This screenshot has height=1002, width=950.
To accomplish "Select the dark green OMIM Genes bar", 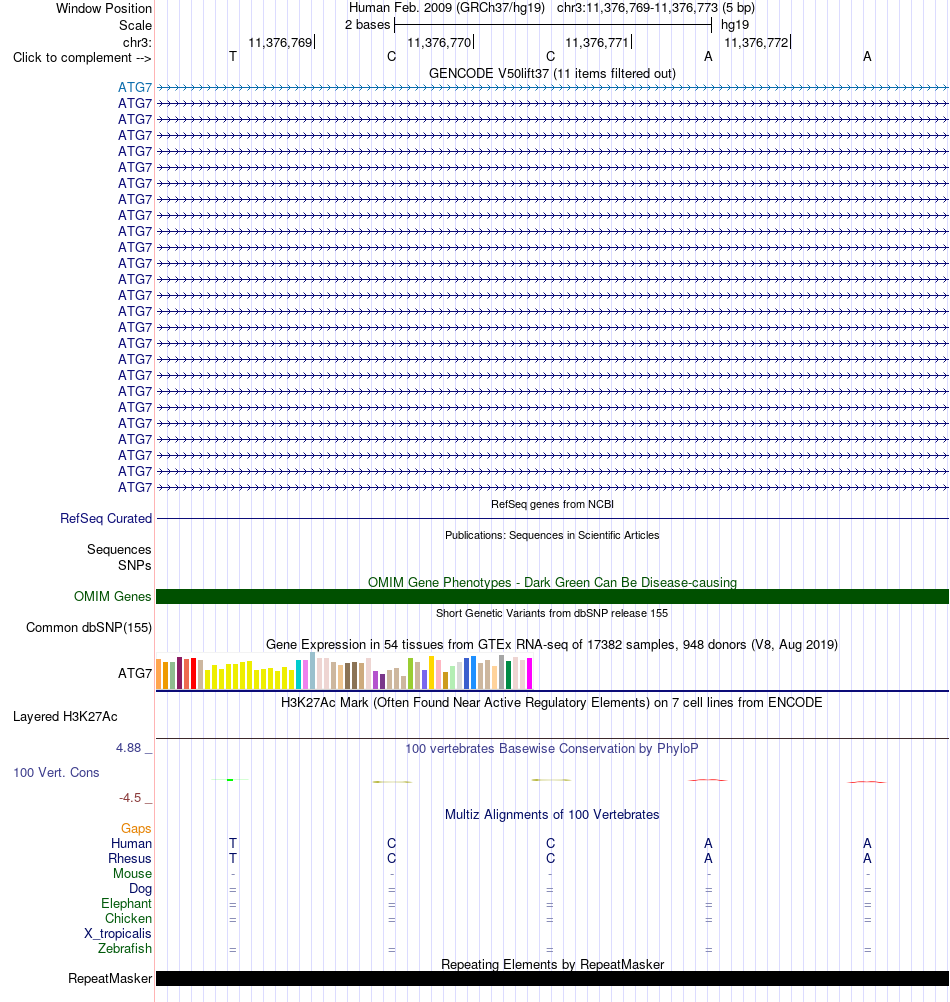I will coord(552,596).
